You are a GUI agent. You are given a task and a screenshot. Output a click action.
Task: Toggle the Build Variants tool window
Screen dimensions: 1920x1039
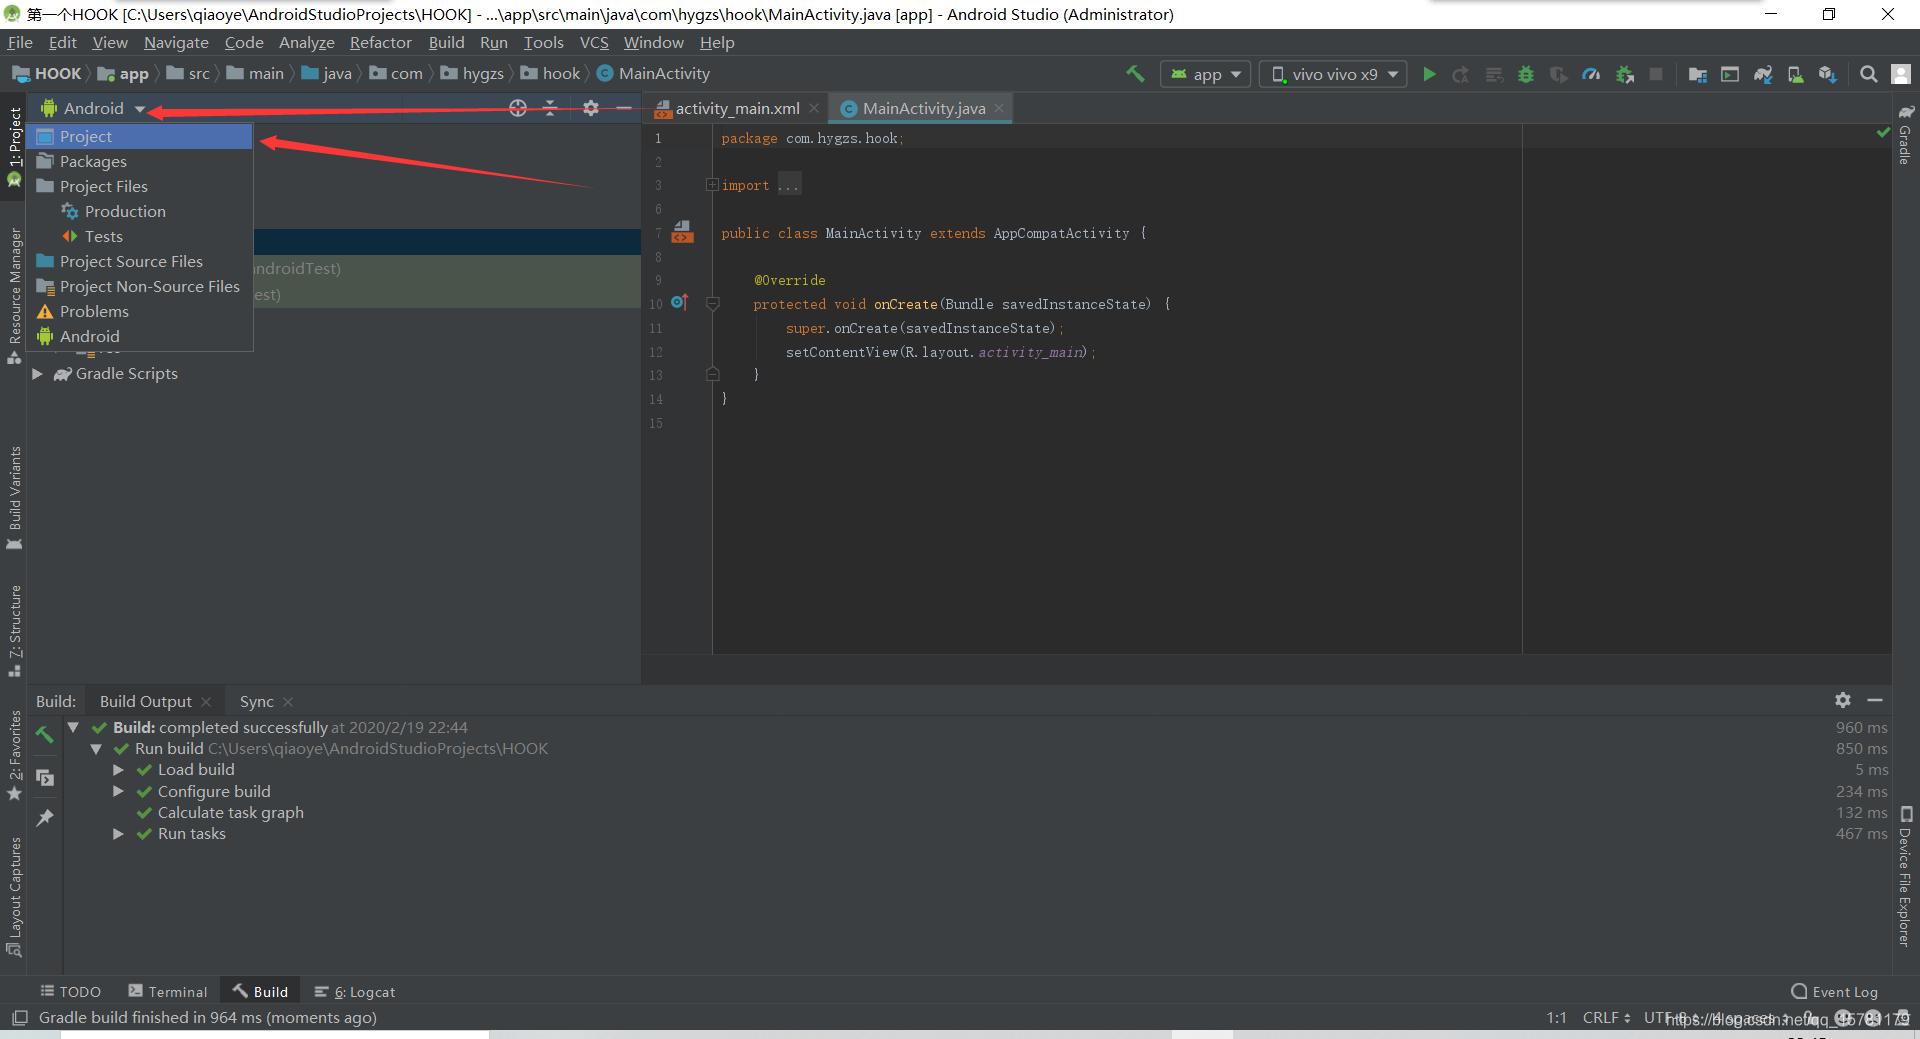[x=15, y=498]
